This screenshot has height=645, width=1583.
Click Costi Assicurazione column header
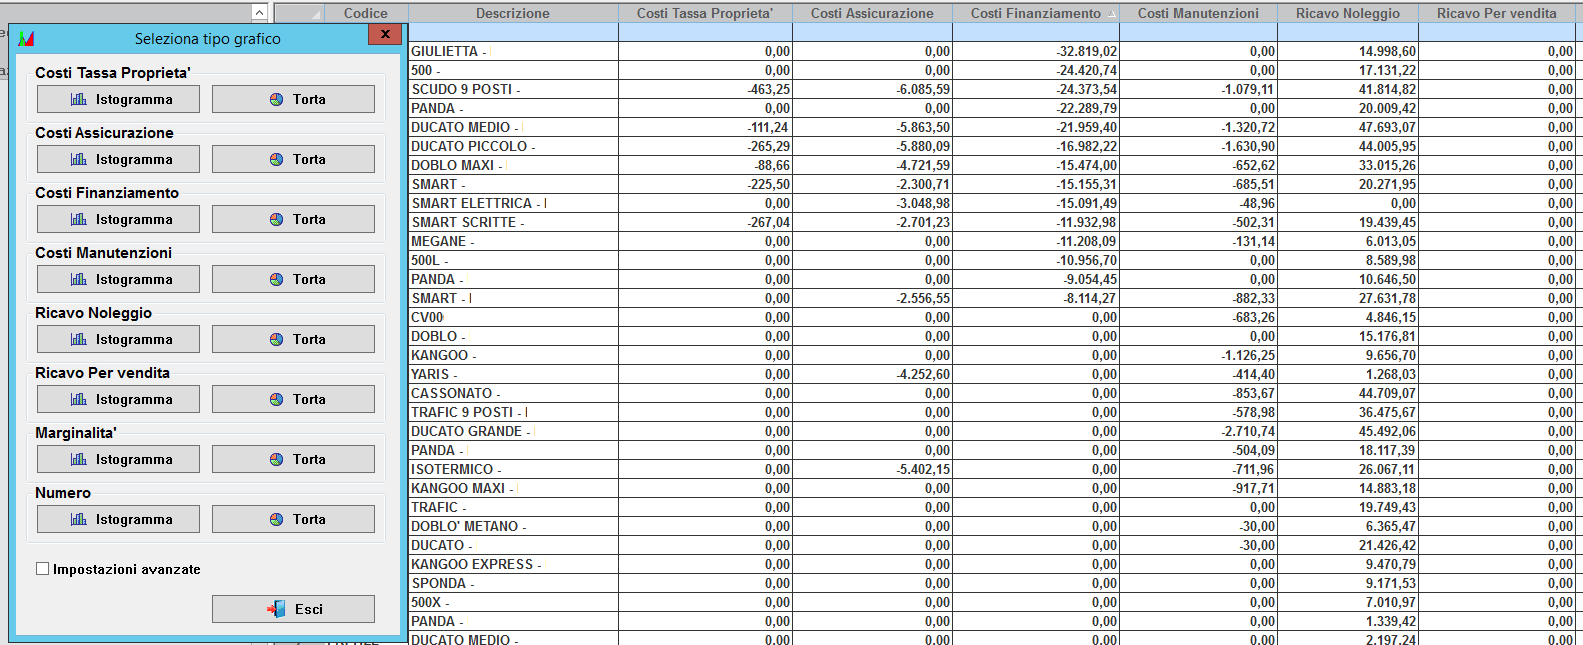pyautogui.click(x=872, y=13)
